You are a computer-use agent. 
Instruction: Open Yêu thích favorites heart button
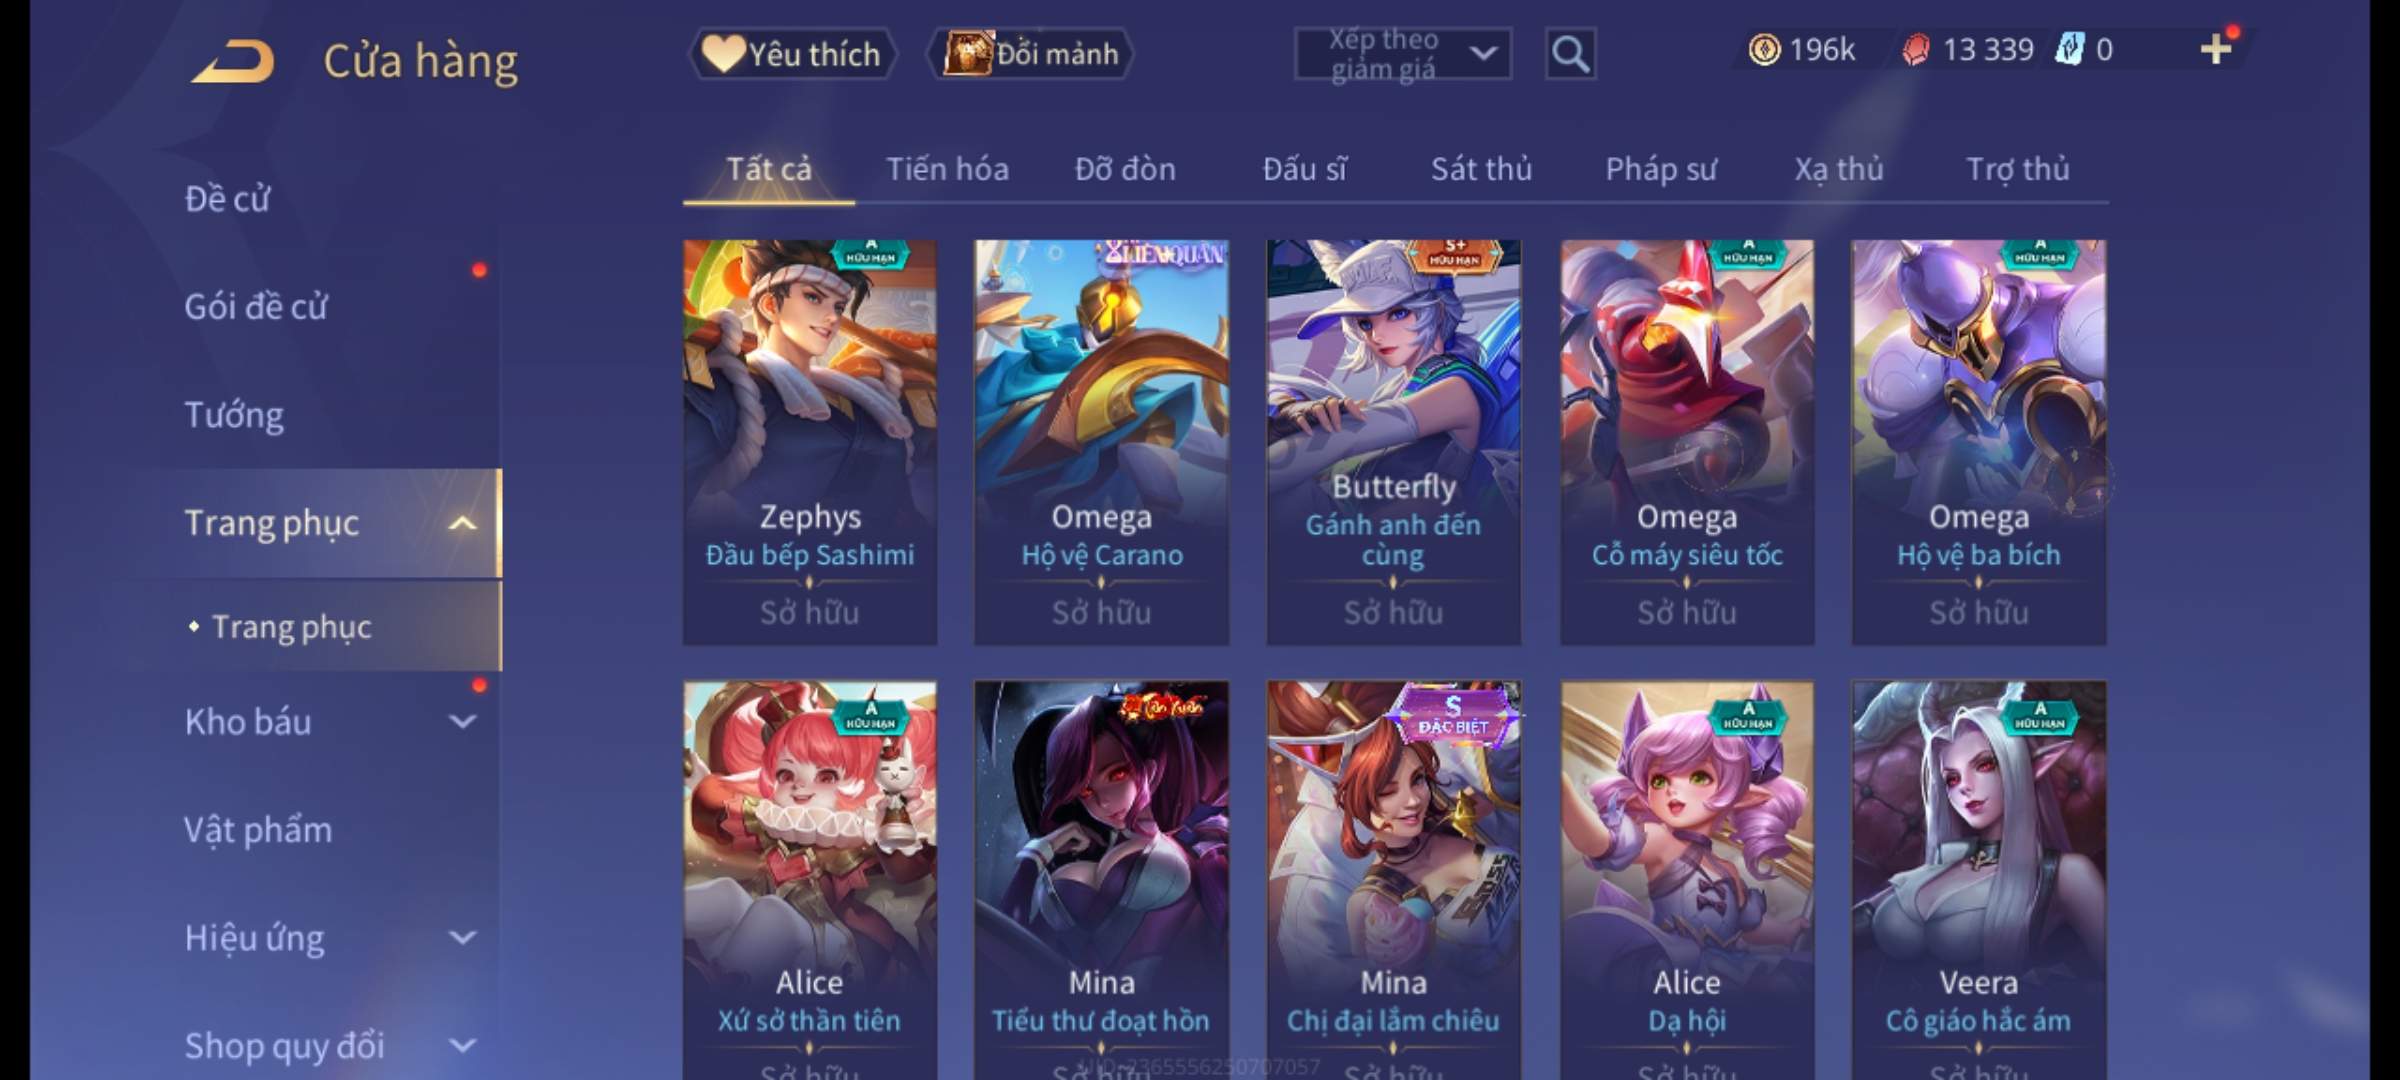[x=791, y=54]
